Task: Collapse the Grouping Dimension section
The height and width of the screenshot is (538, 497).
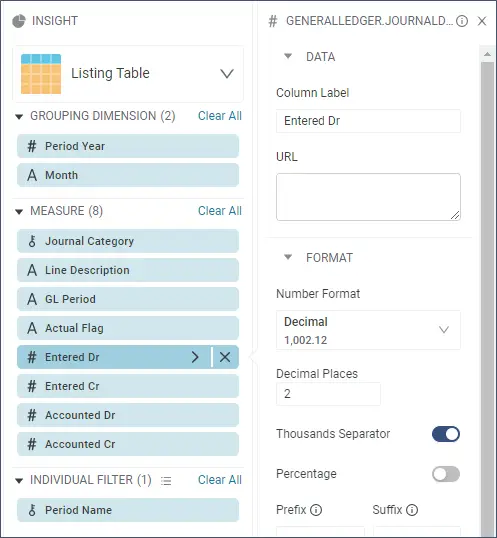Action: coord(19,117)
